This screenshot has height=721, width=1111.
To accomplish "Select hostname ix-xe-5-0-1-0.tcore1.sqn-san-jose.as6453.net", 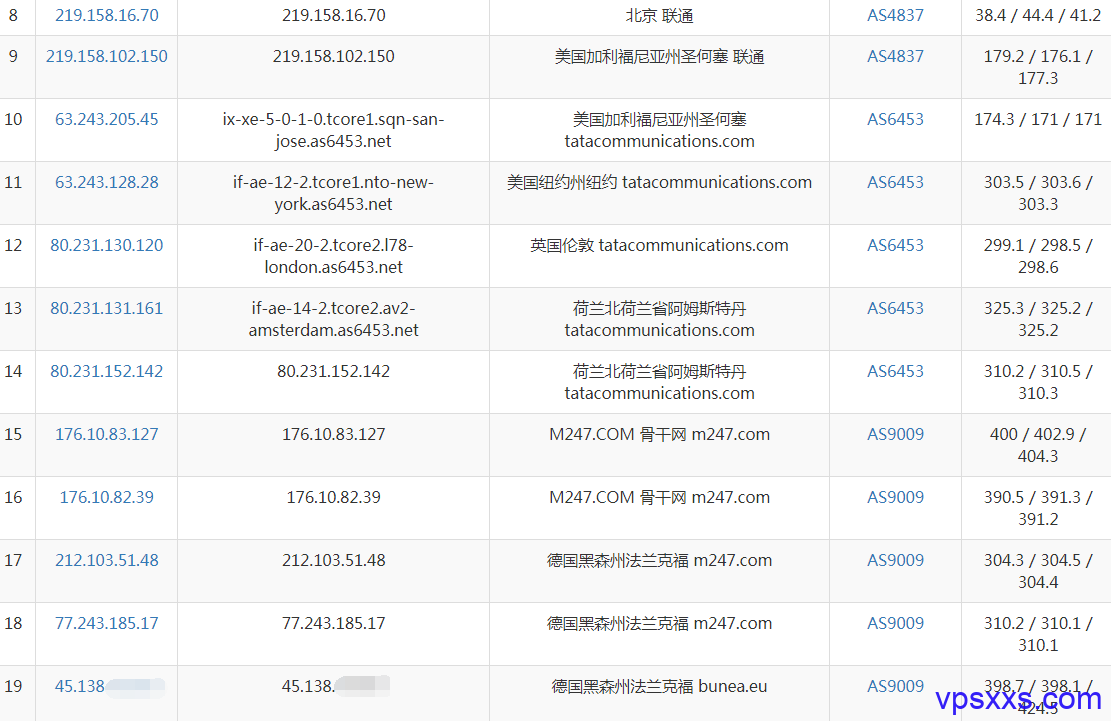I will (333, 130).
